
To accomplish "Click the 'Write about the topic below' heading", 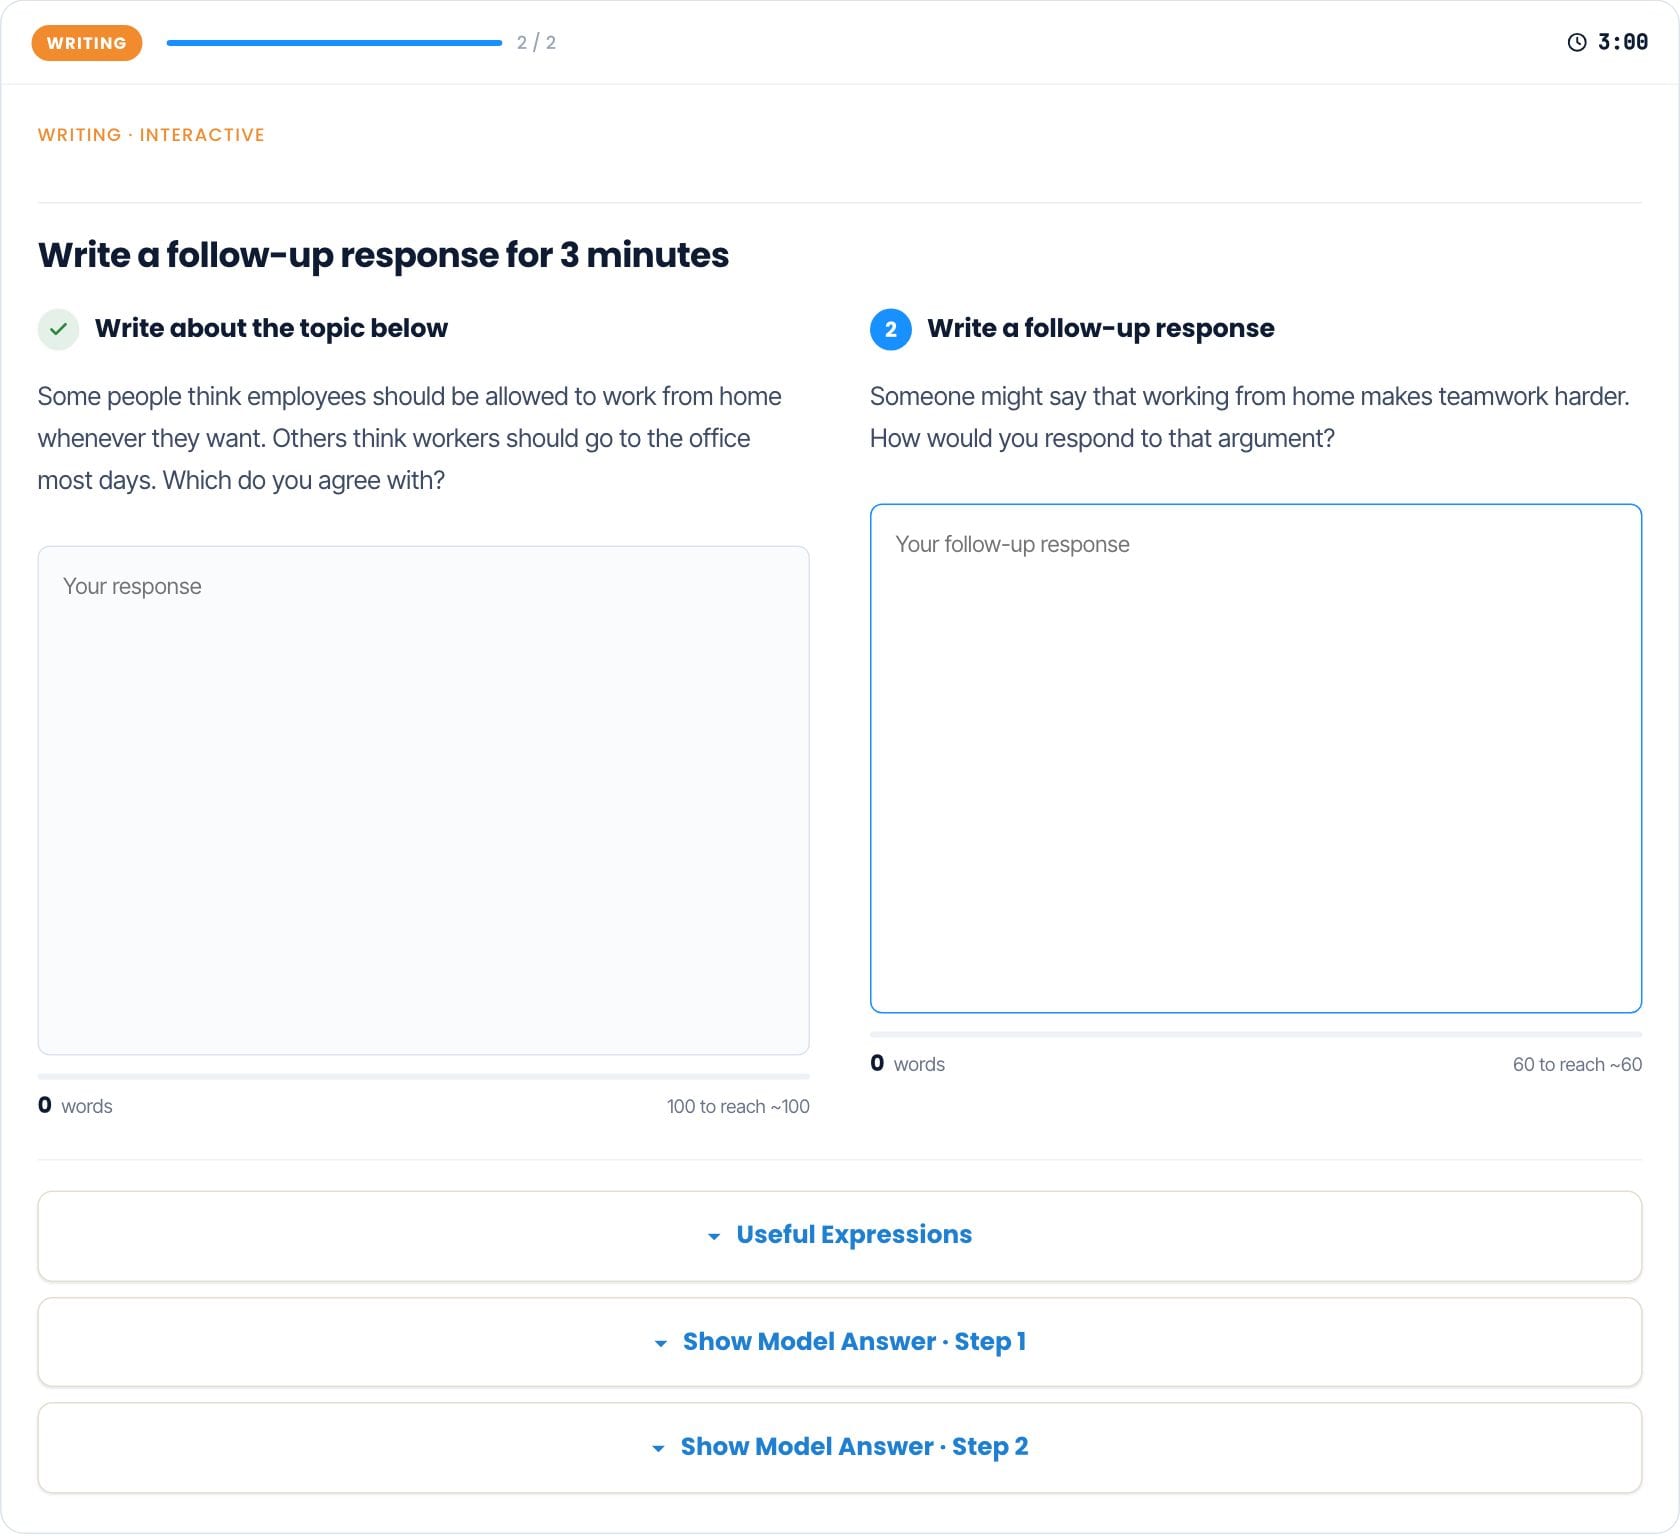I will coord(271,329).
